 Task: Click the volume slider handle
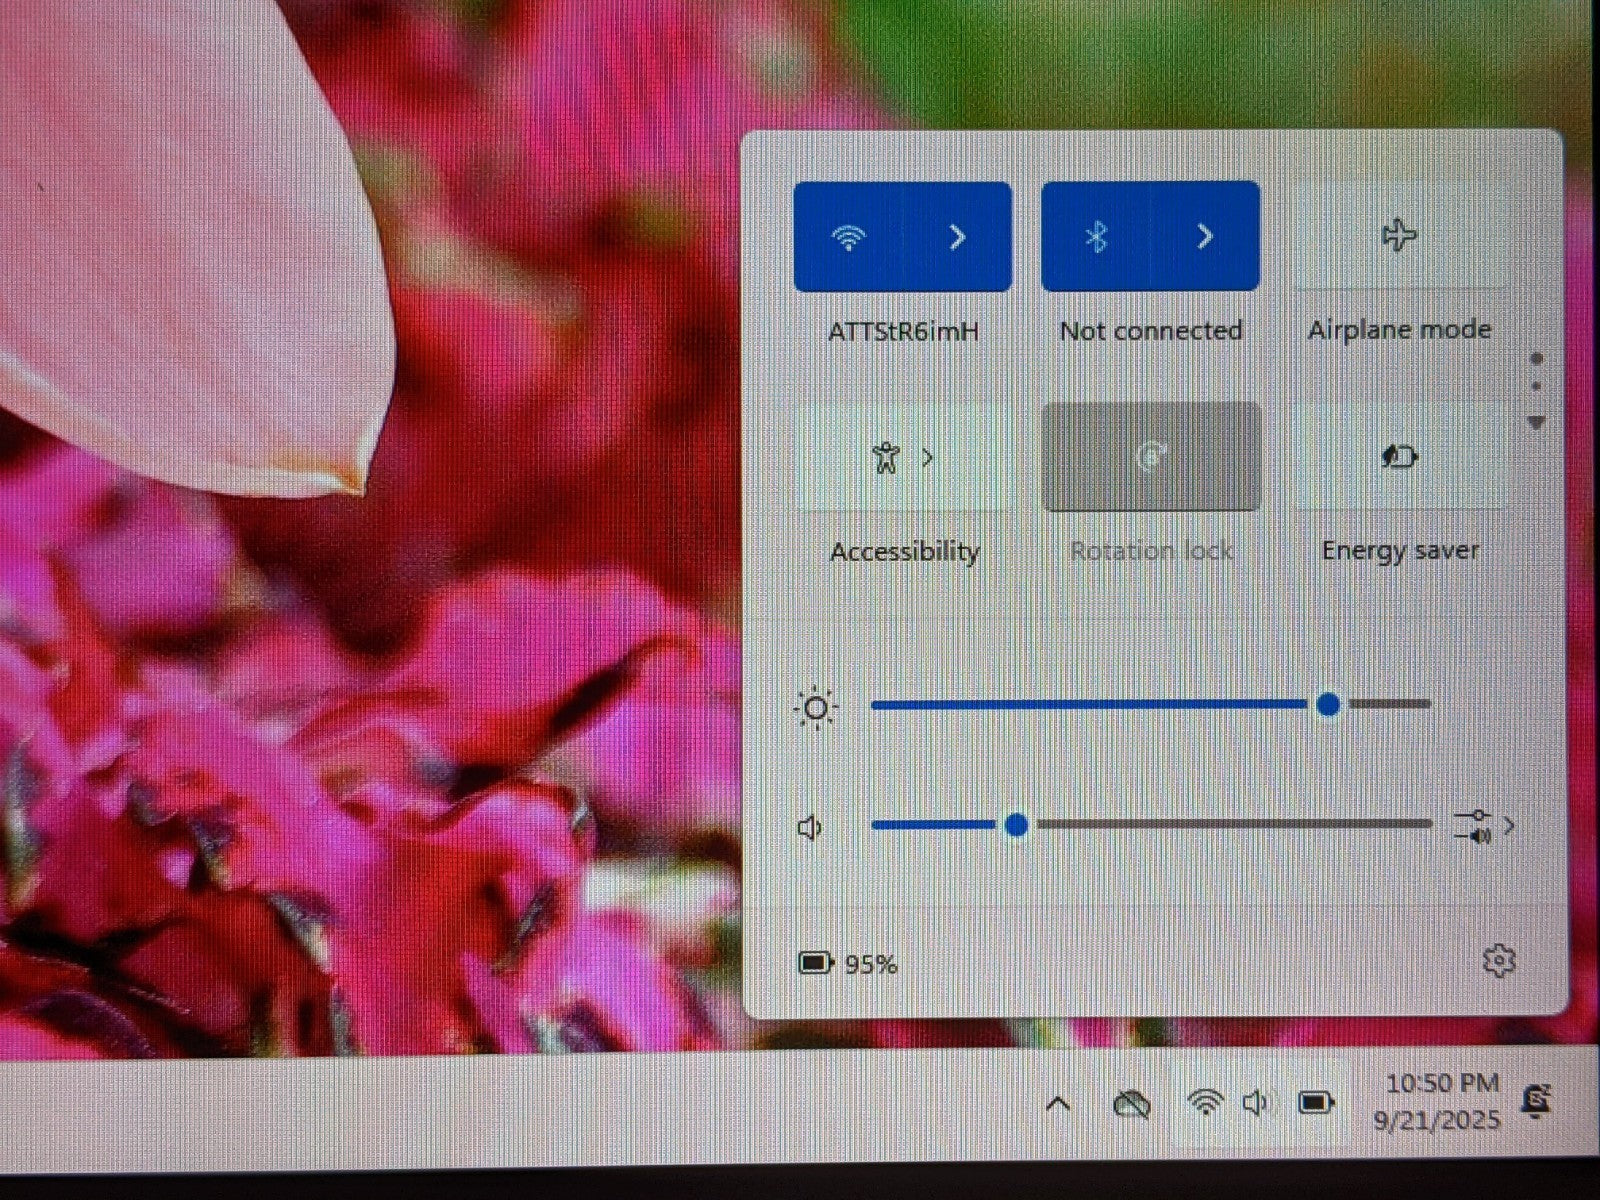point(1016,825)
